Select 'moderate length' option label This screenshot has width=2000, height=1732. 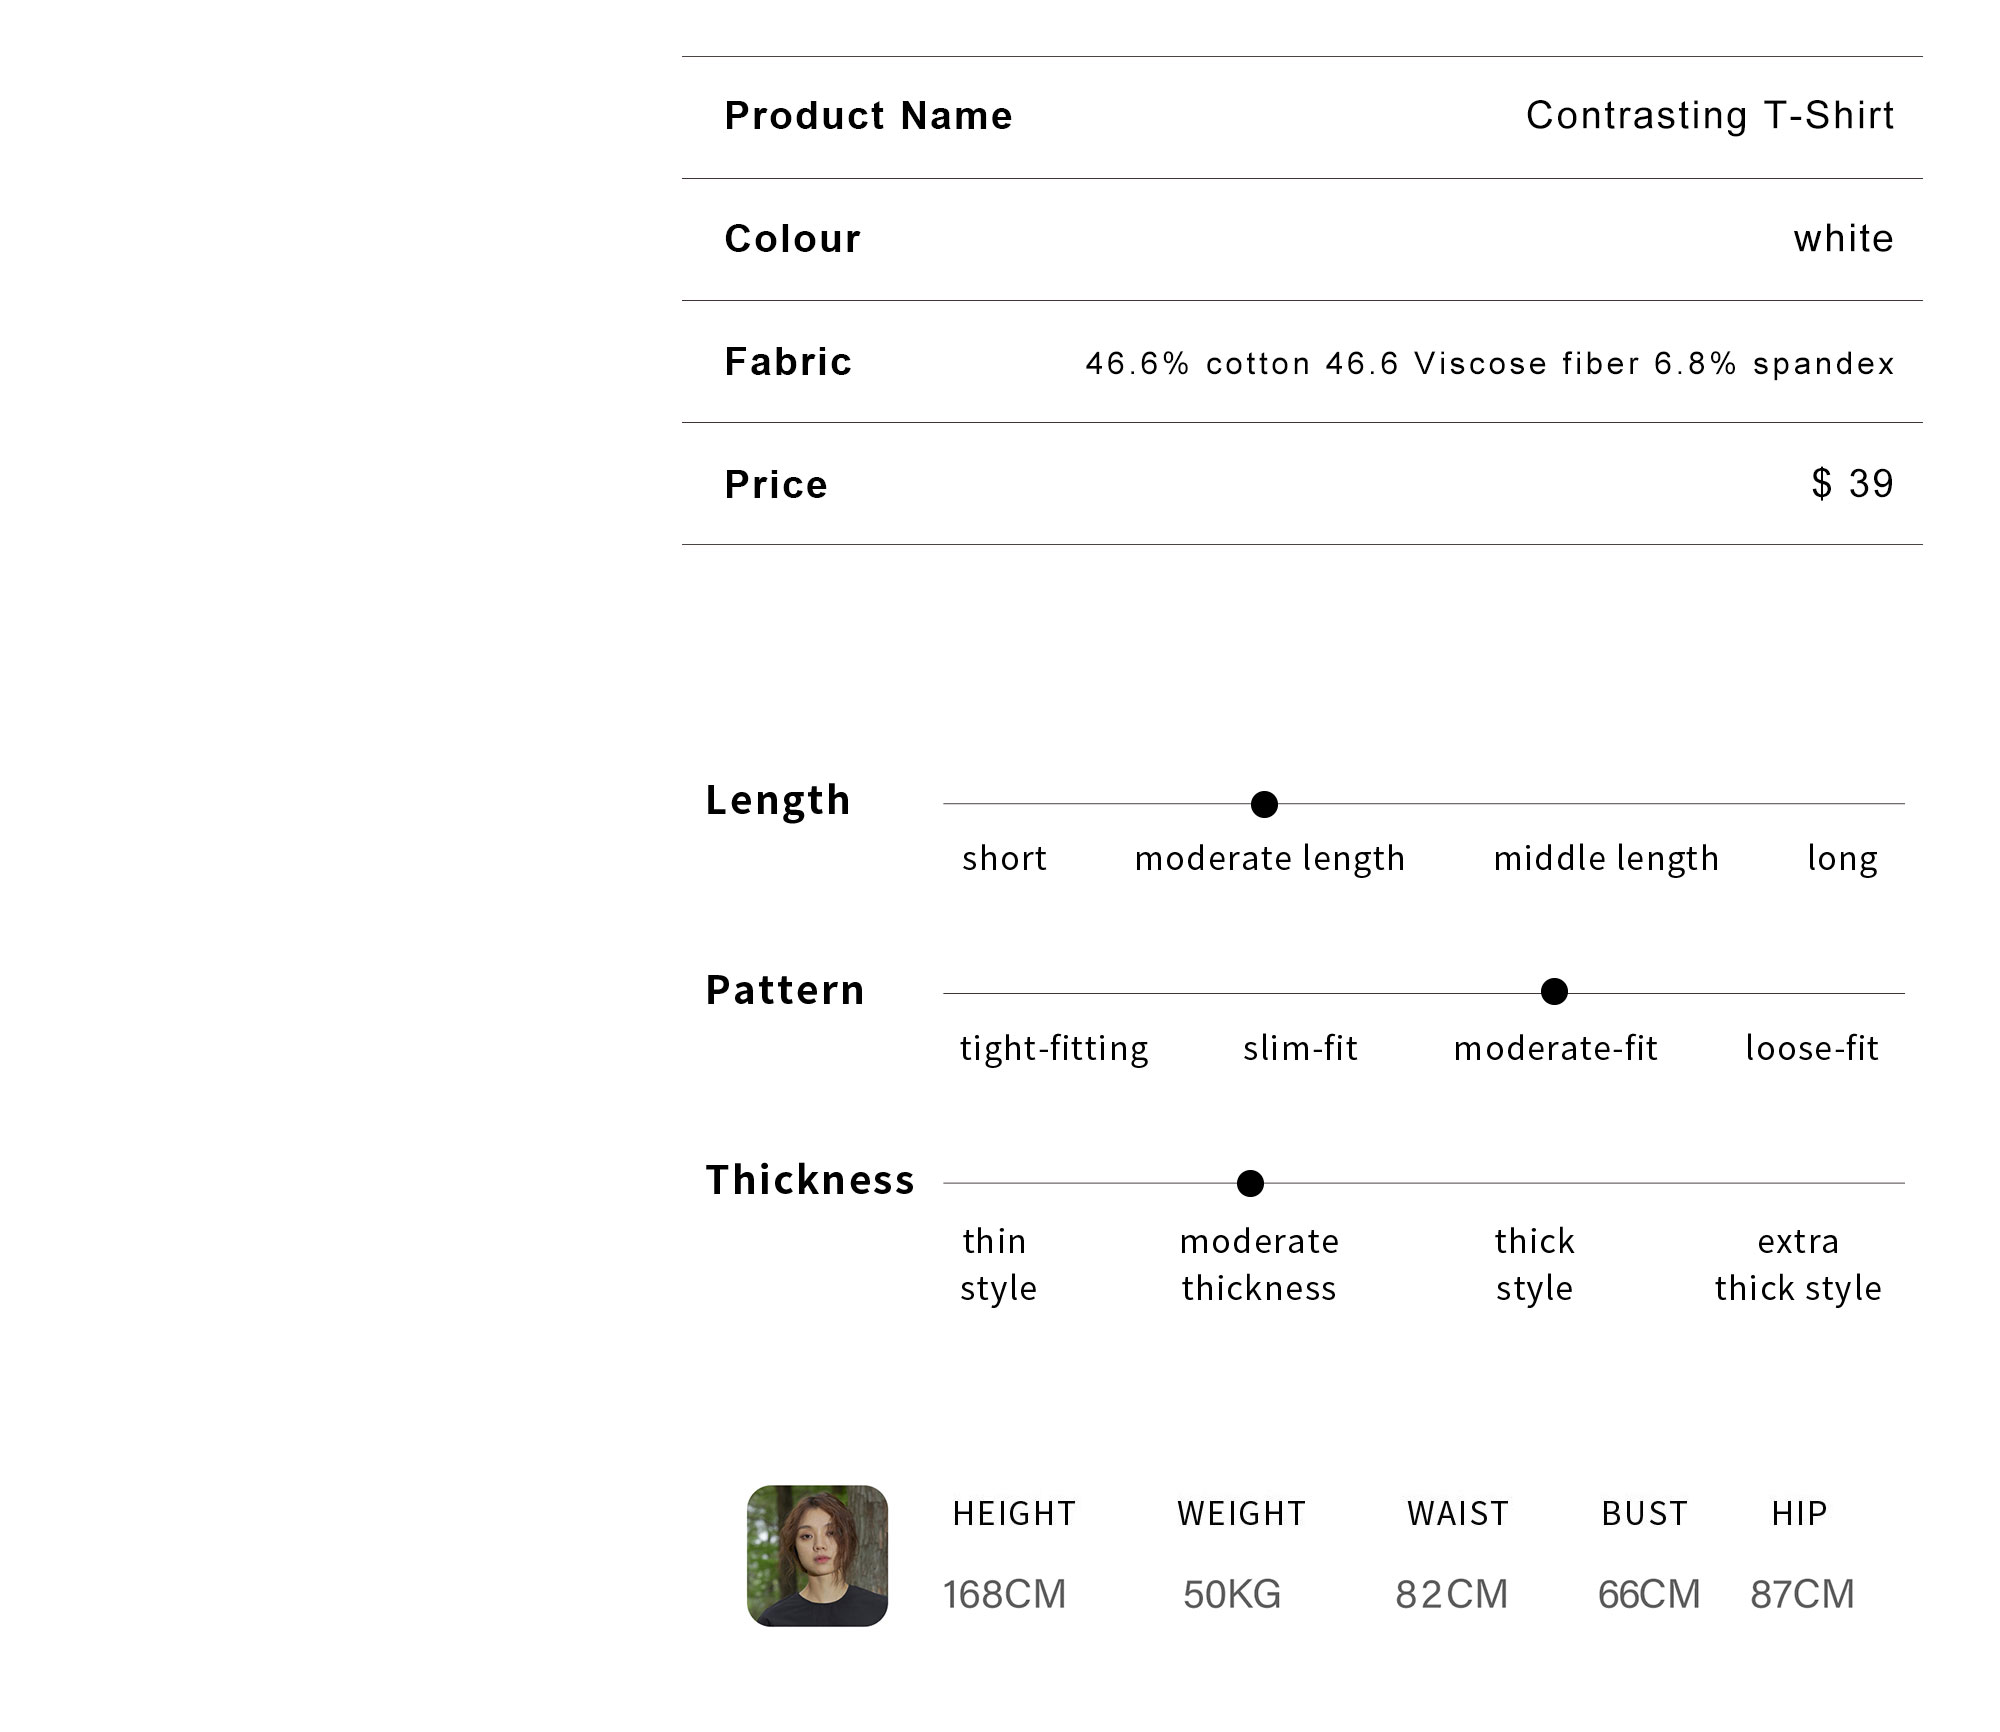pos(1269,858)
